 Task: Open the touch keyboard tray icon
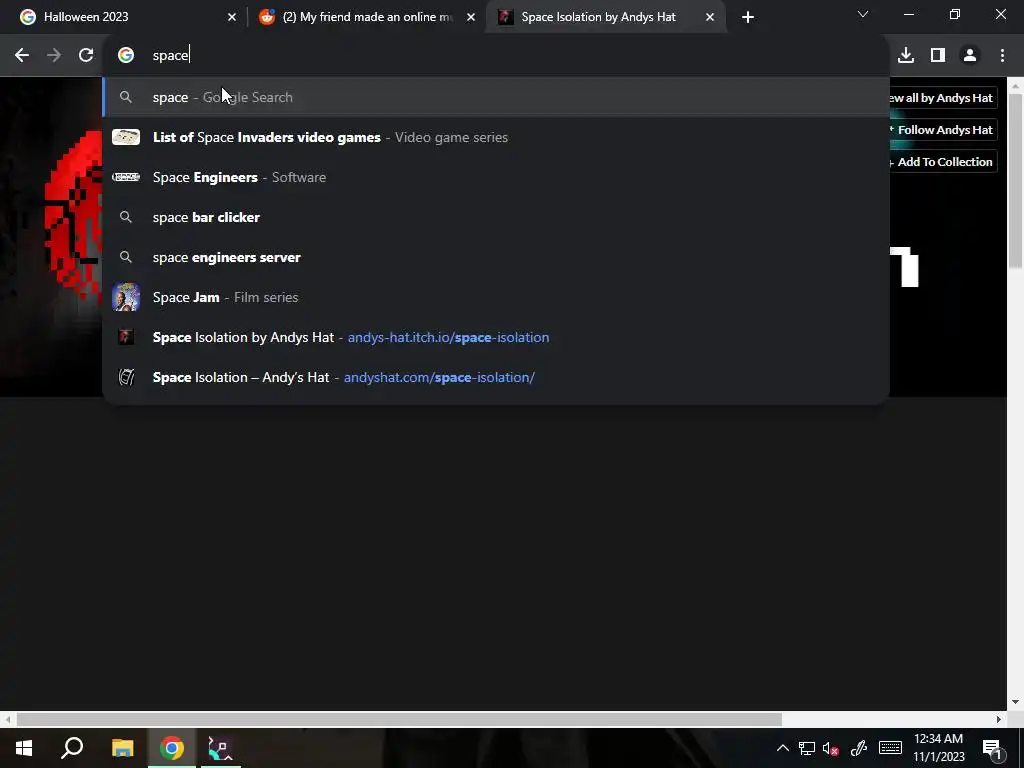click(890, 748)
